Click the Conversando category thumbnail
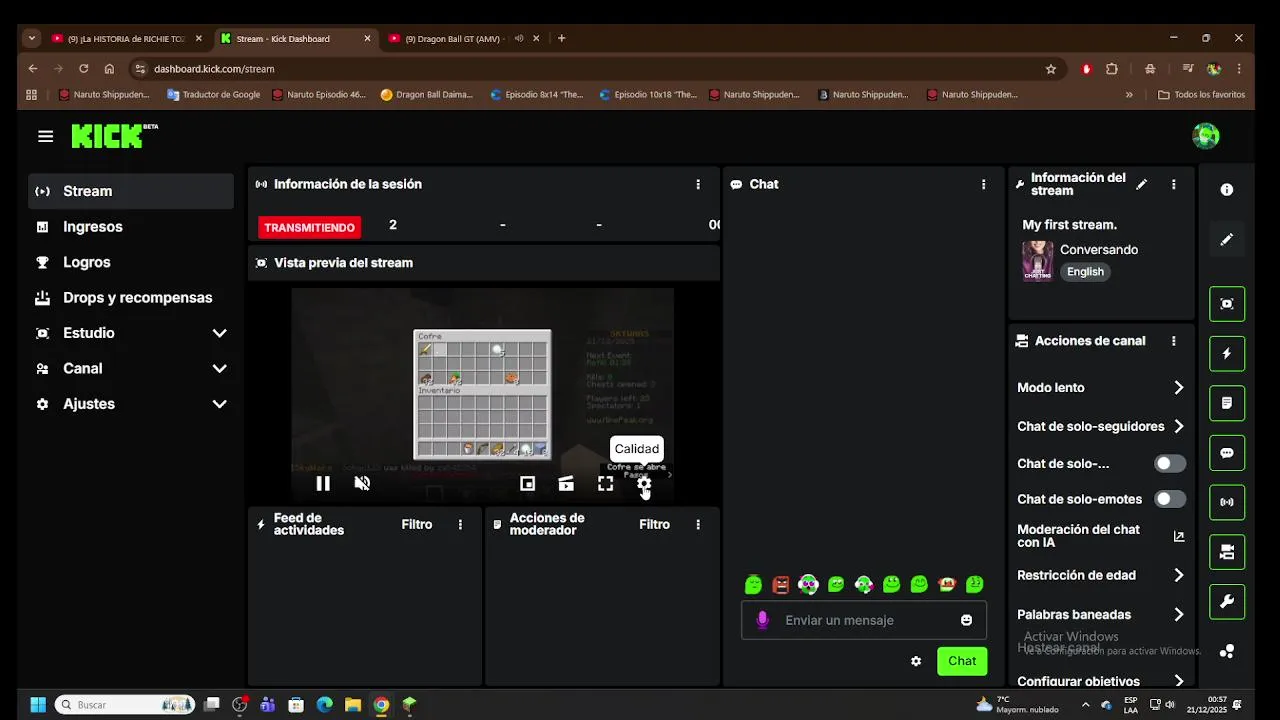The height and width of the screenshot is (720, 1280). pyautogui.click(x=1038, y=261)
